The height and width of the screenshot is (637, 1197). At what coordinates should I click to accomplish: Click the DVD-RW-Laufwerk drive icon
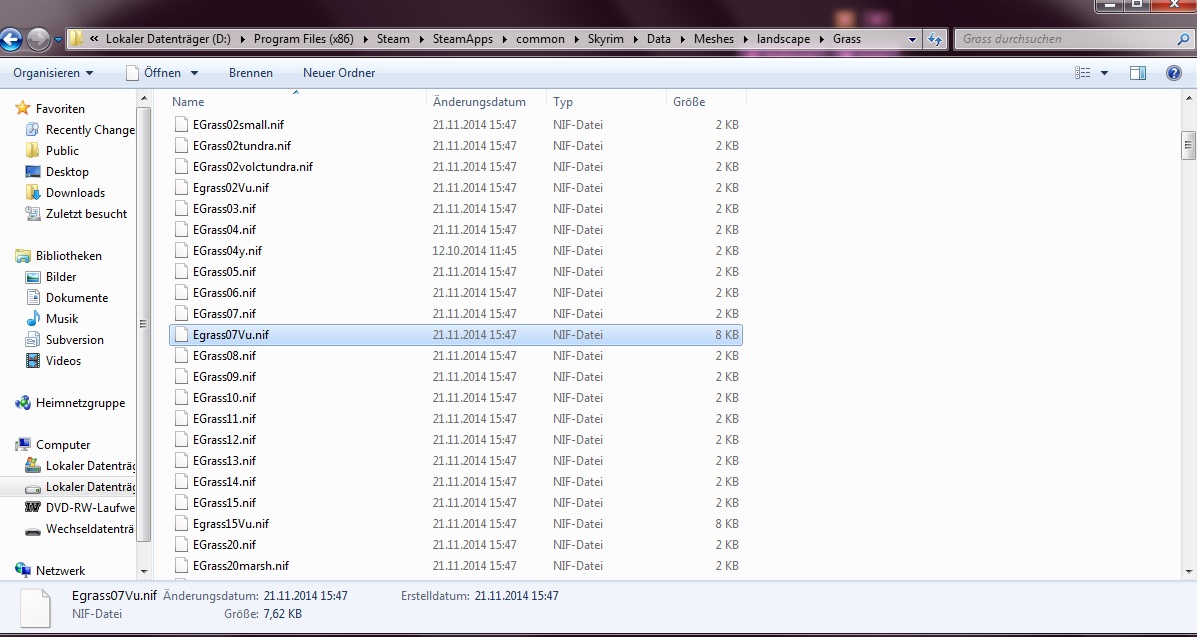click(x=33, y=508)
